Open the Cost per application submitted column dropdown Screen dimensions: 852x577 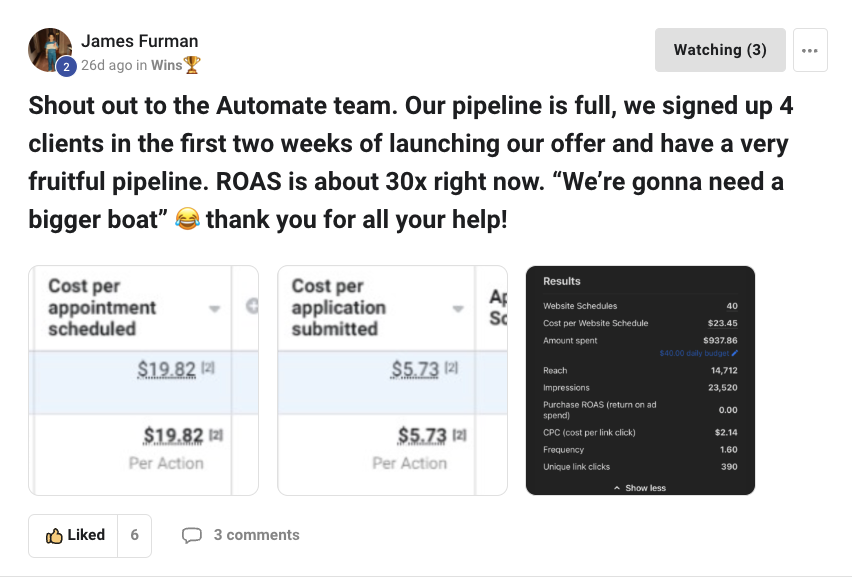coord(459,309)
